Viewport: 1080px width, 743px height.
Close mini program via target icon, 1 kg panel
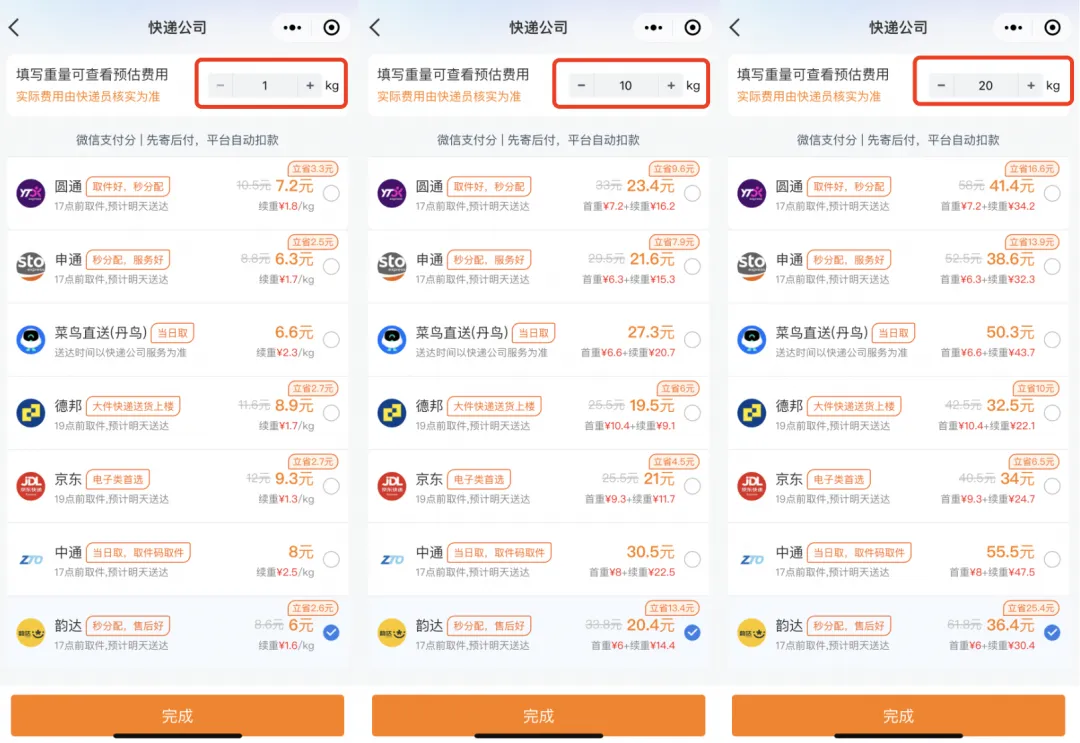331,28
